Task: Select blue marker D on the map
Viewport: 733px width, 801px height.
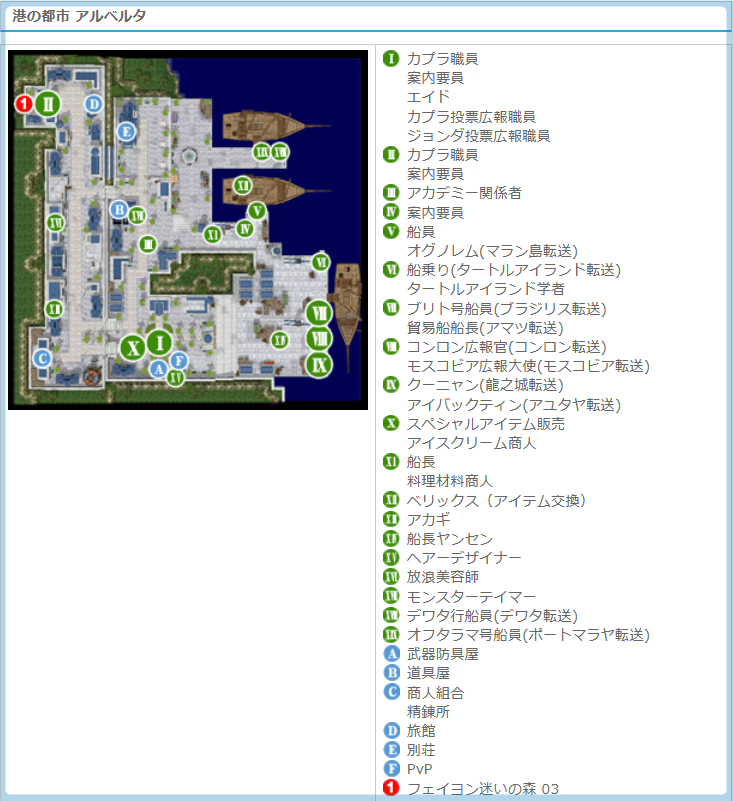Action: tap(93, 103)
